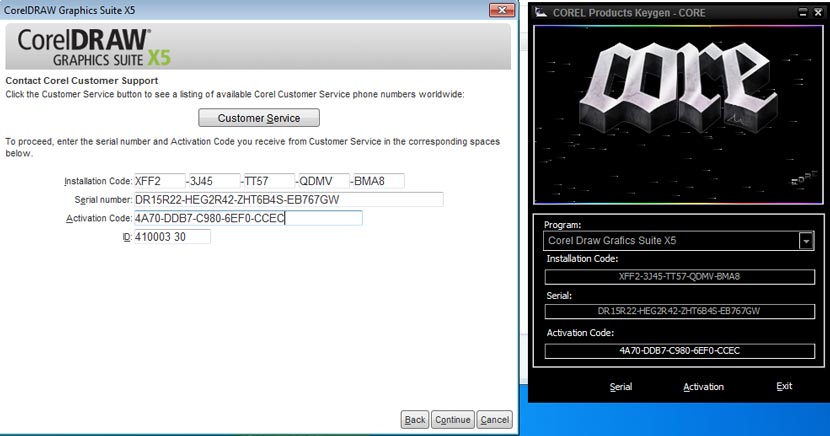Click the TT57 installation code field
Screen dimensions: 830x436
(x=269, y=181)
